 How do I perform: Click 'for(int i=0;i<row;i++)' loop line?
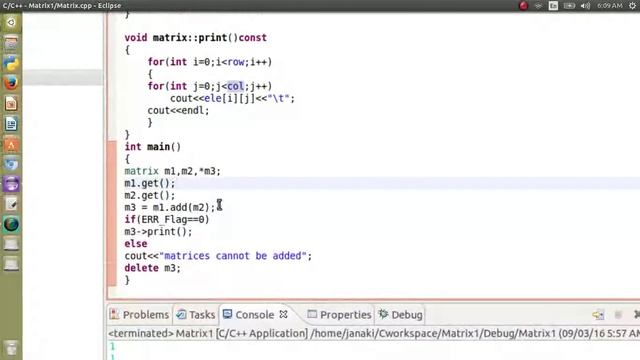(x=209, y=62)
